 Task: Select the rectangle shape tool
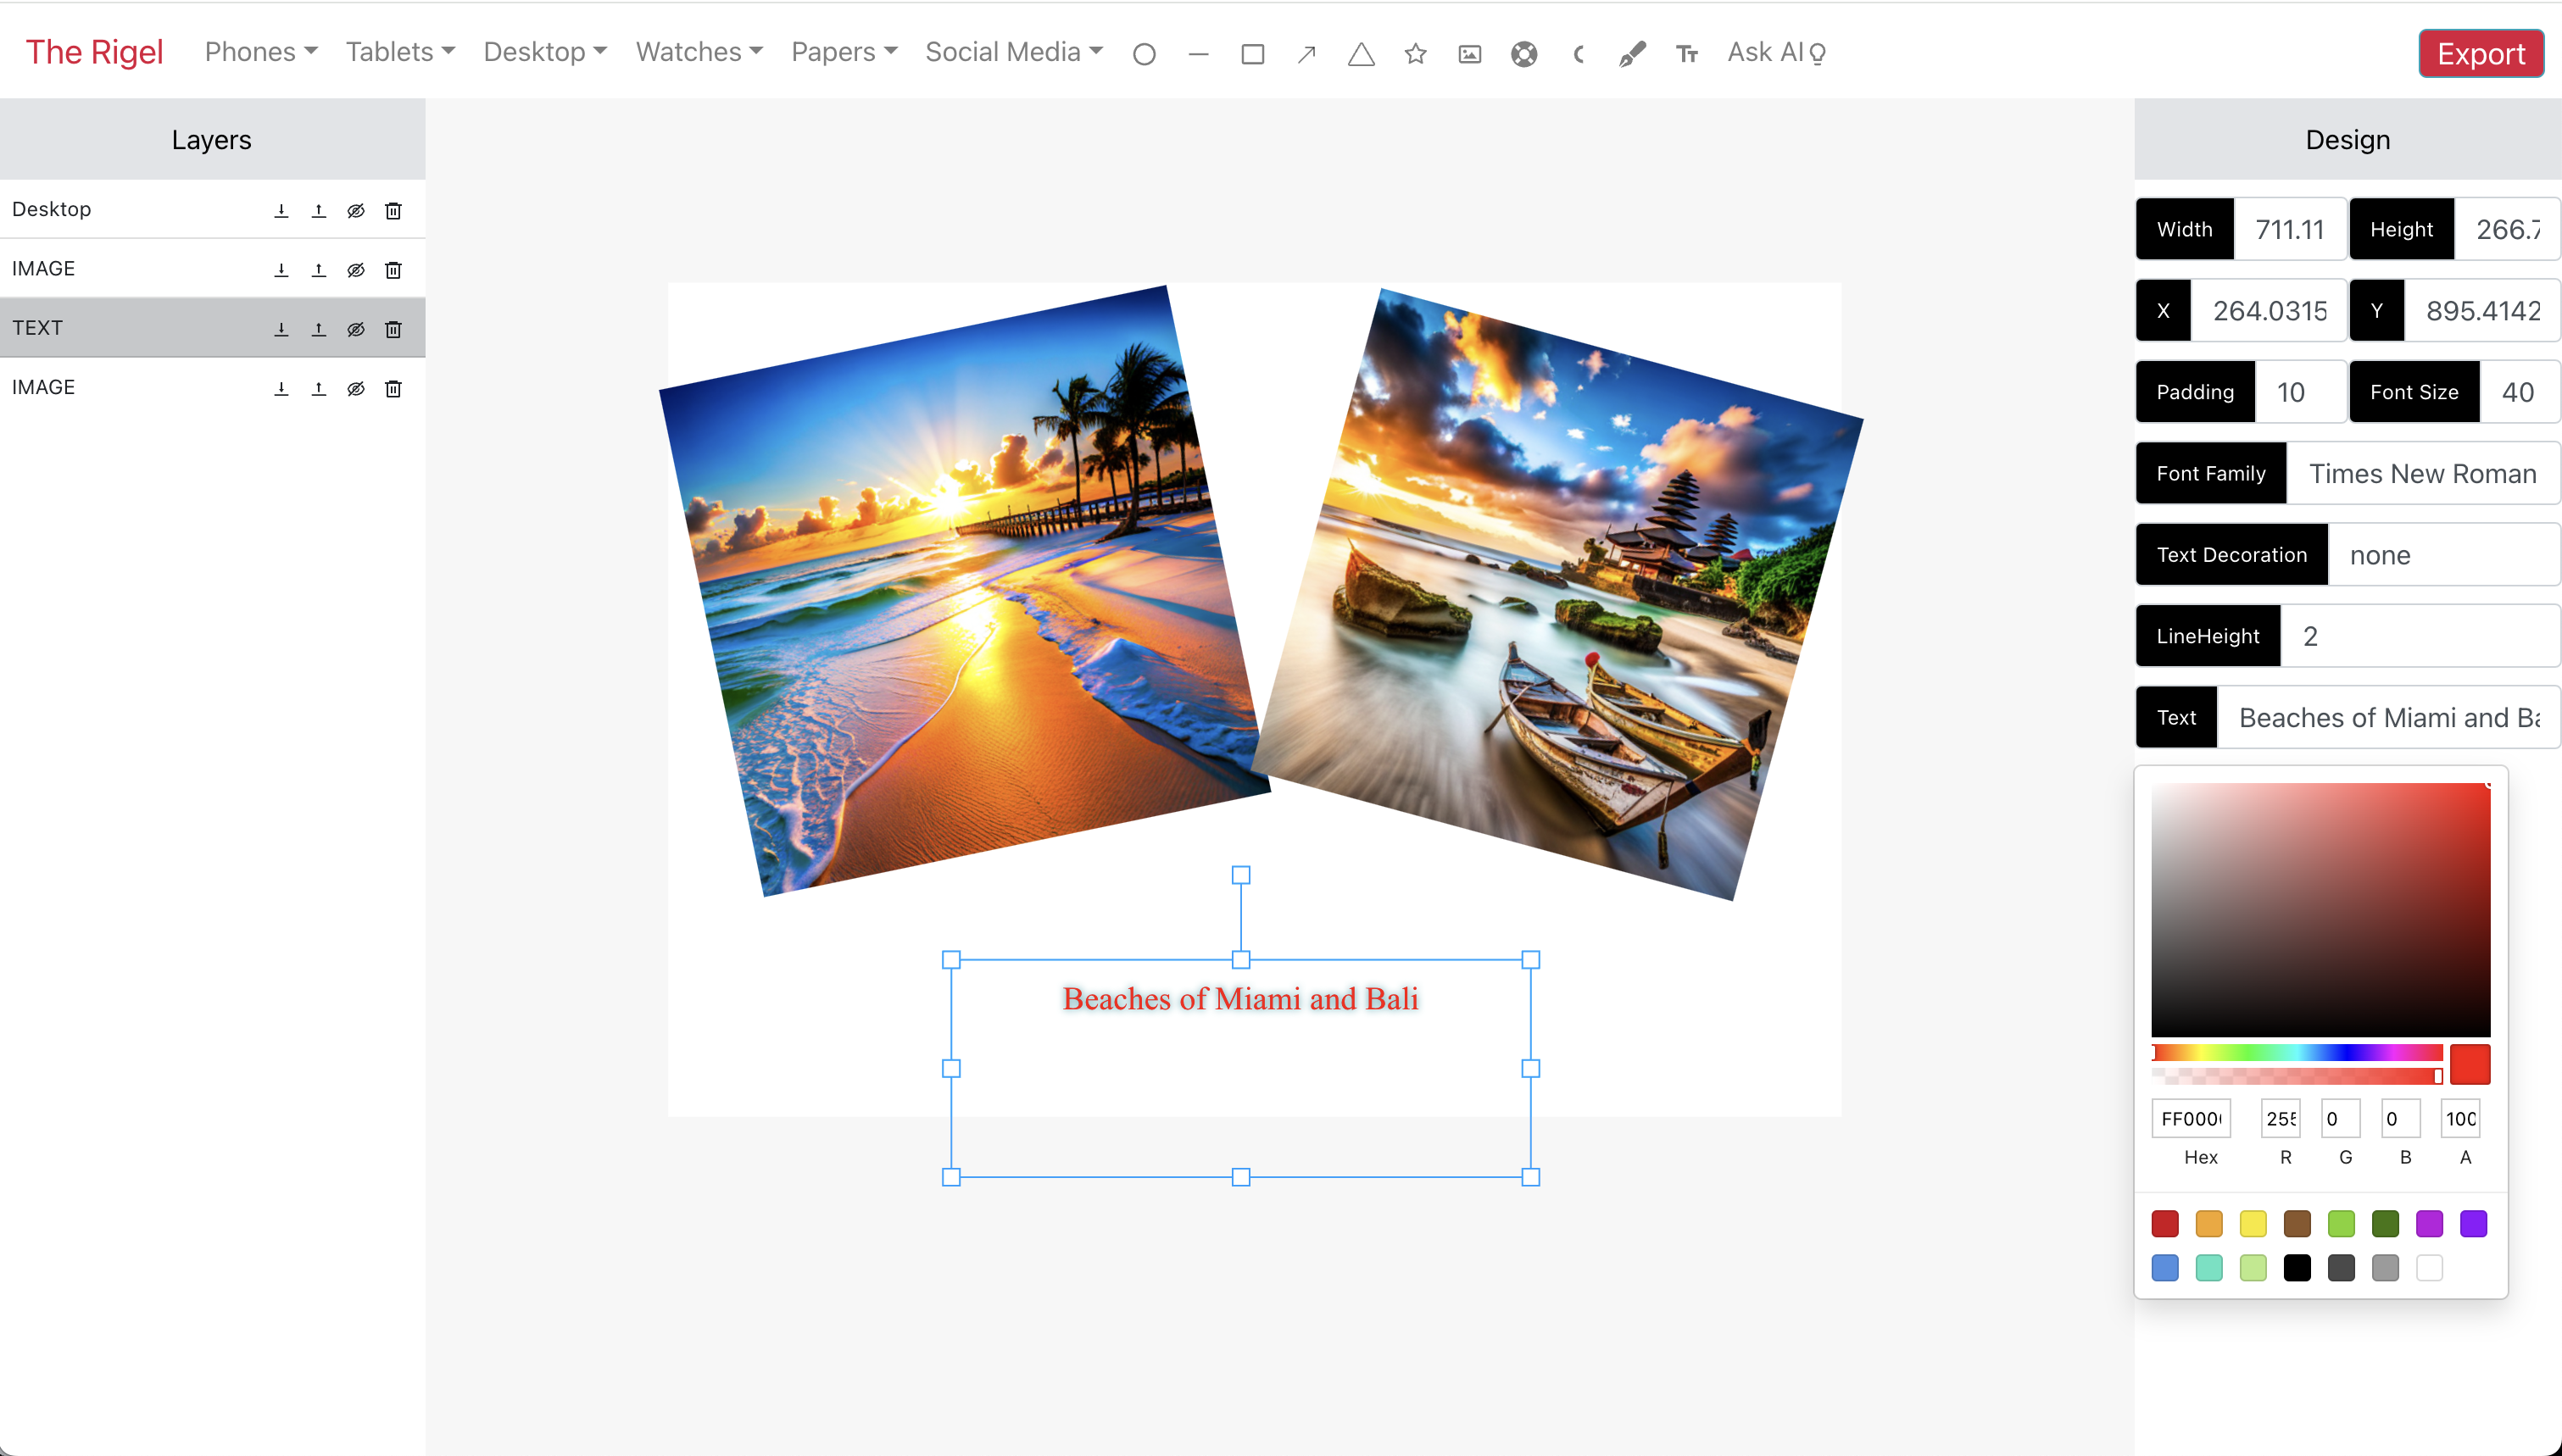(x=1252, y=54)
